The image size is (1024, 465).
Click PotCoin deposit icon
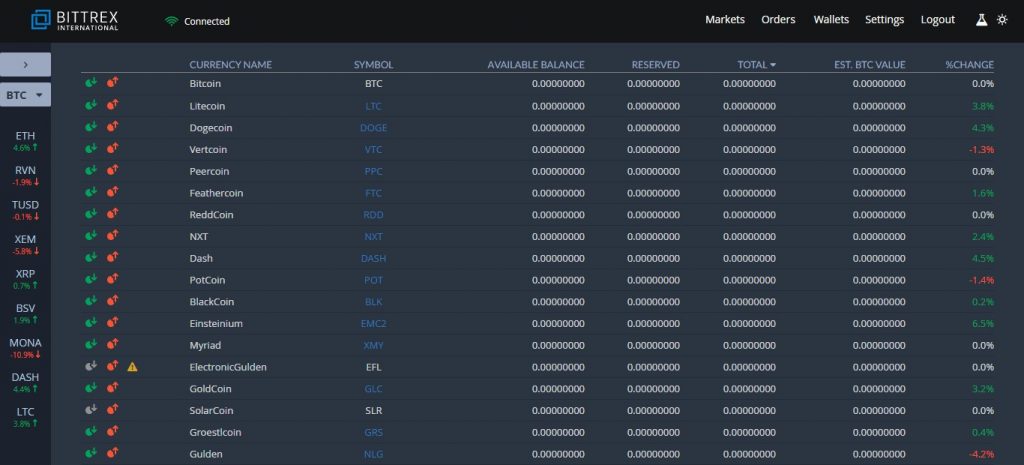pyautogui.click(x=91, y=279)
